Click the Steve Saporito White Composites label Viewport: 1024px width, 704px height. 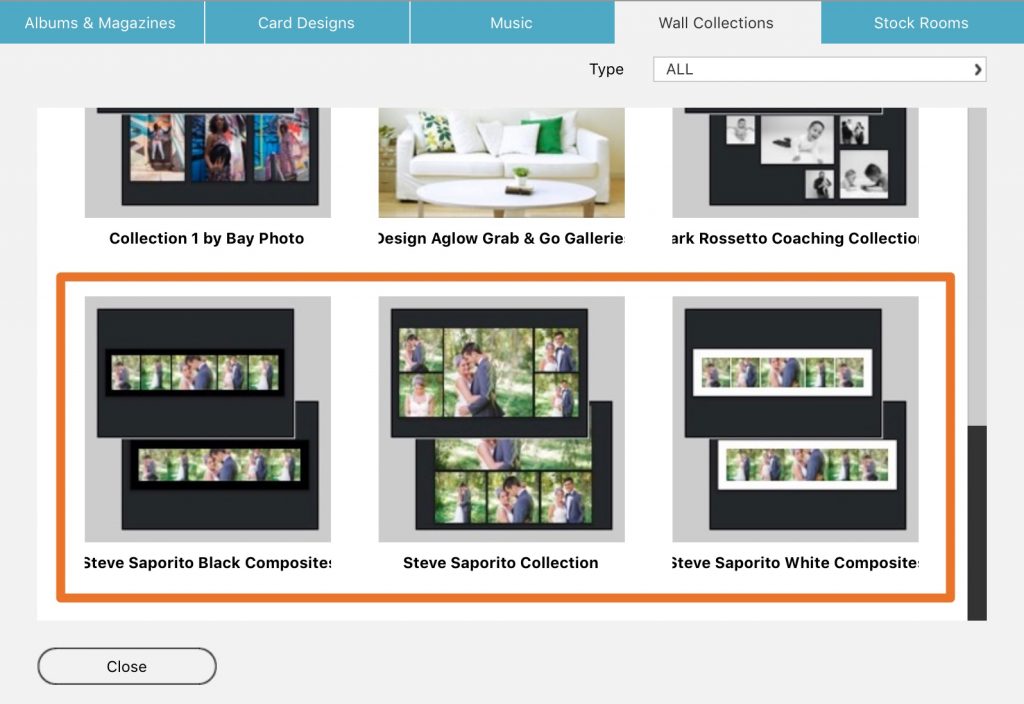click(795, 563)
